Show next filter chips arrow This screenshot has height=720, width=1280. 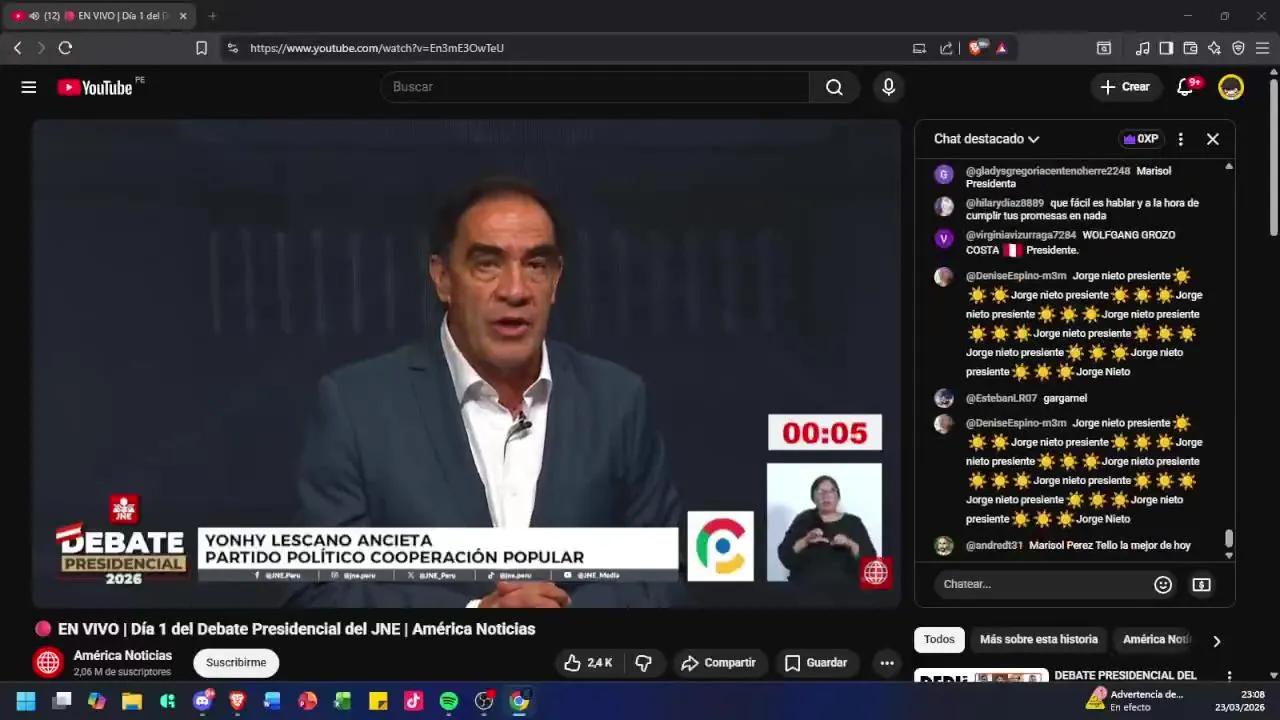click(x=1216, y=641)
